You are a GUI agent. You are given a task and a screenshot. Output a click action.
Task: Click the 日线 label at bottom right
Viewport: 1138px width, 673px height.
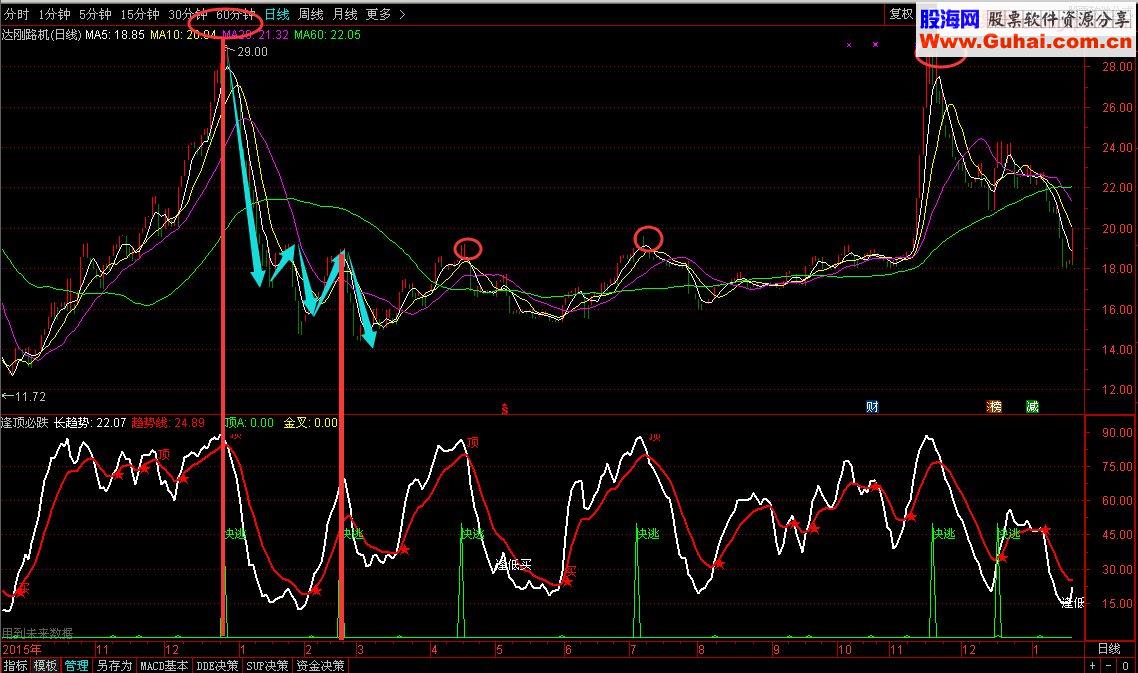(1109, 648)
